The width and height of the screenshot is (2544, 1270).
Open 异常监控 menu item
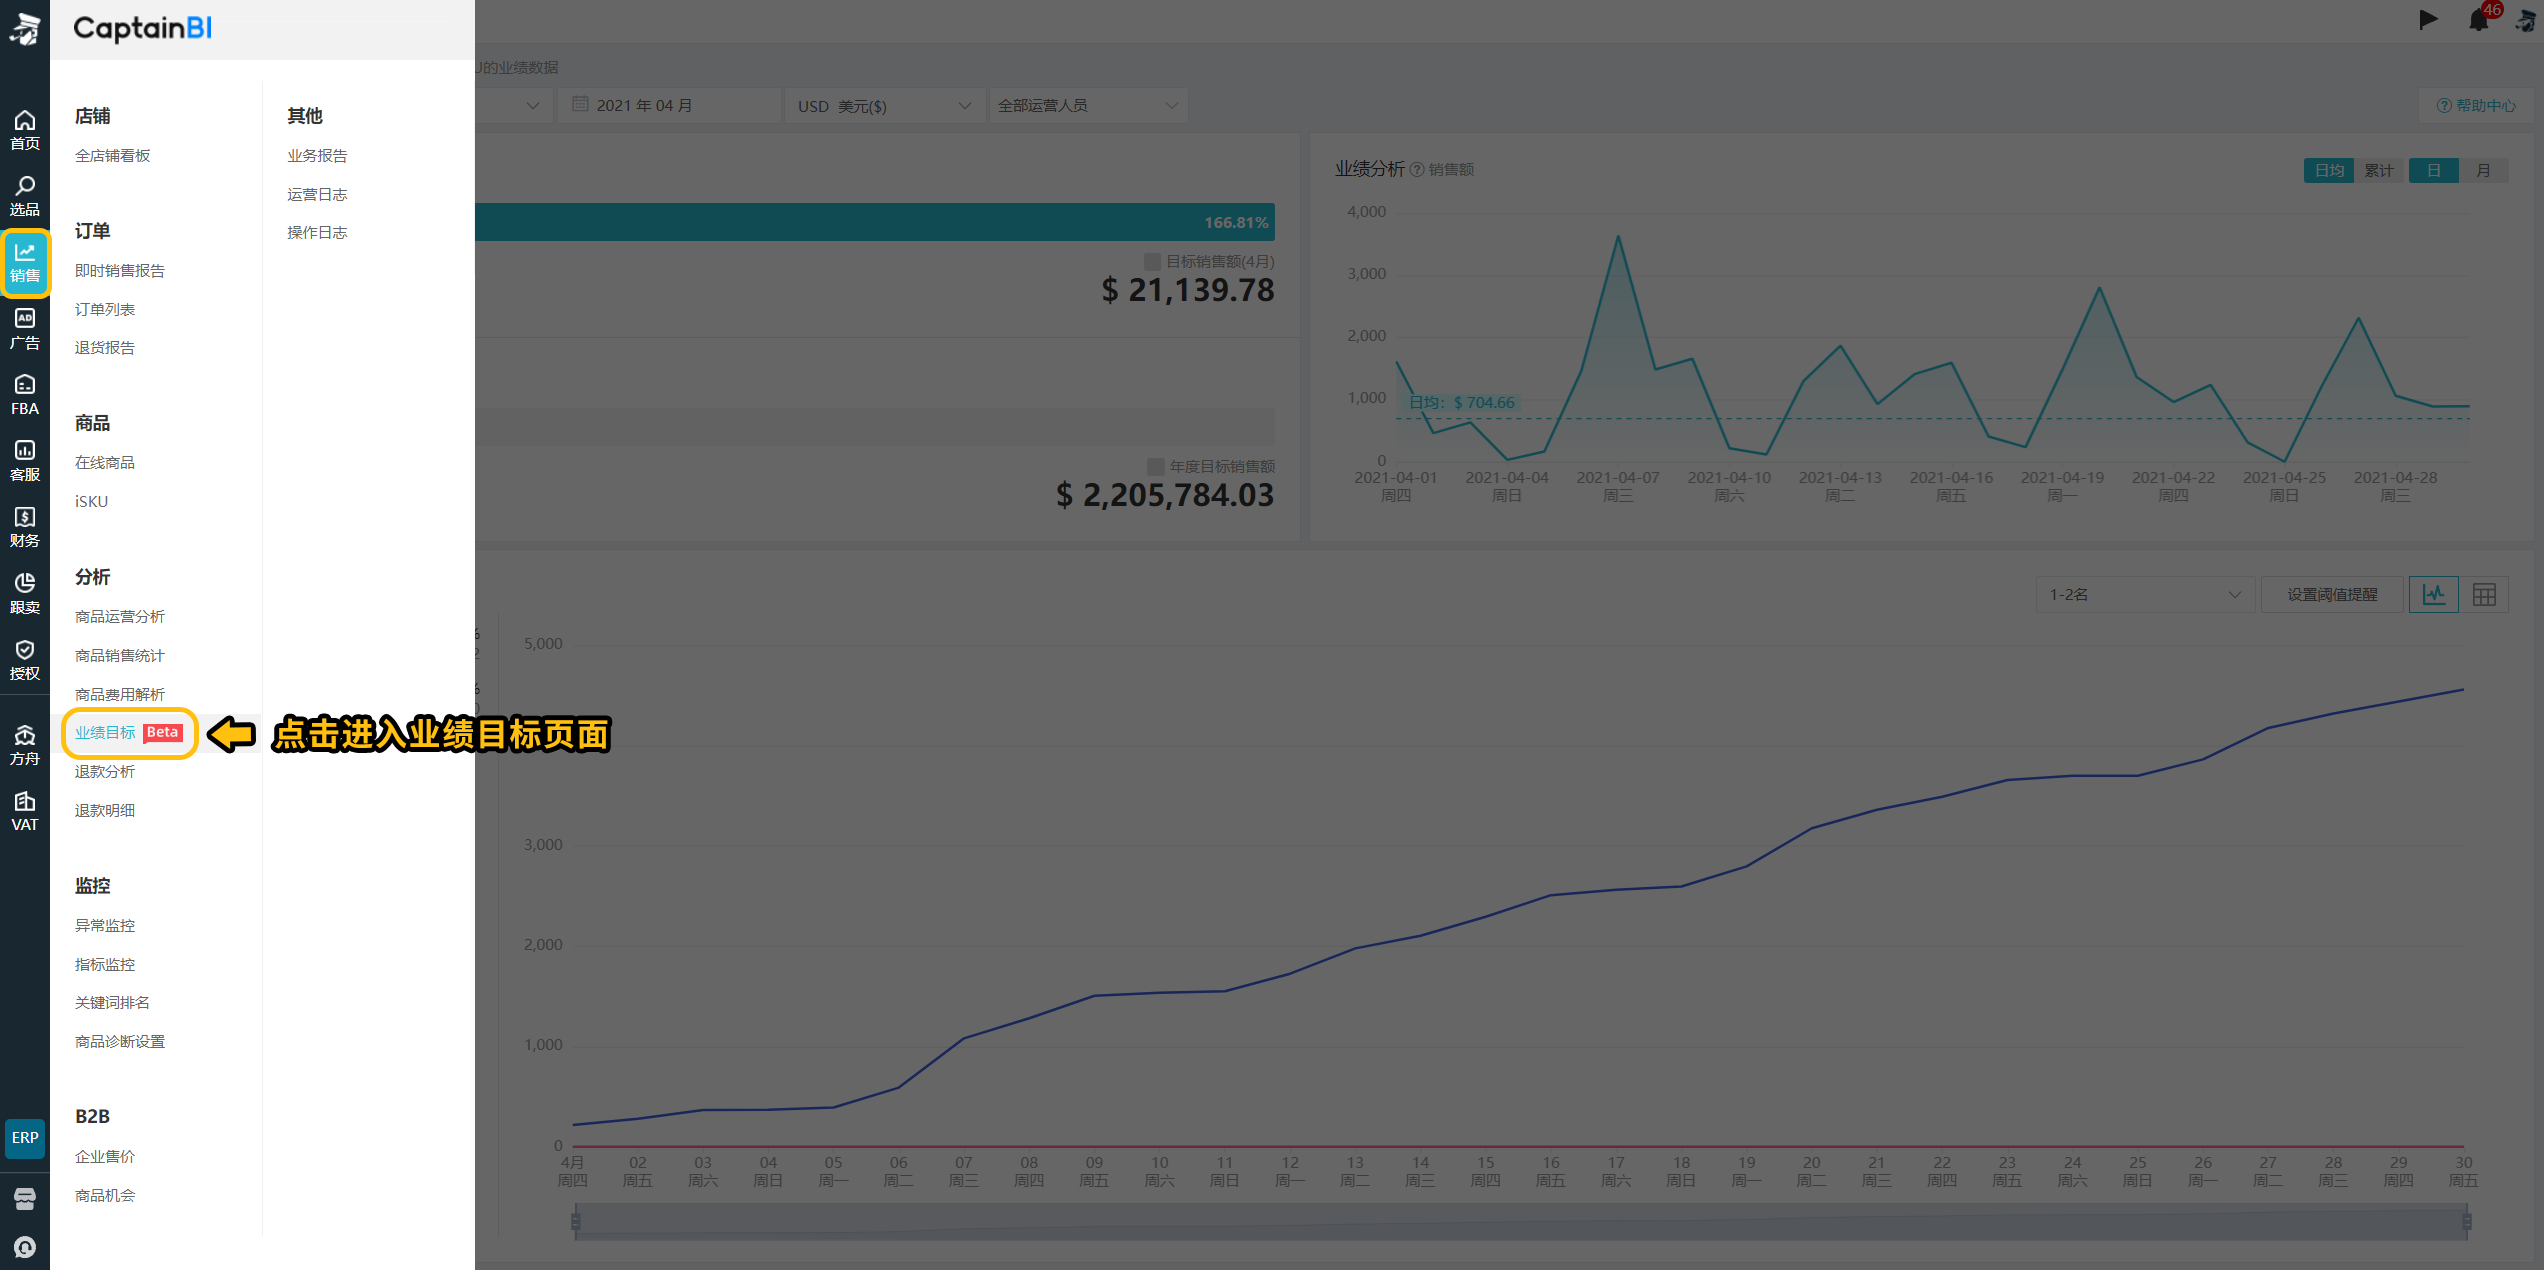point(105,926)
